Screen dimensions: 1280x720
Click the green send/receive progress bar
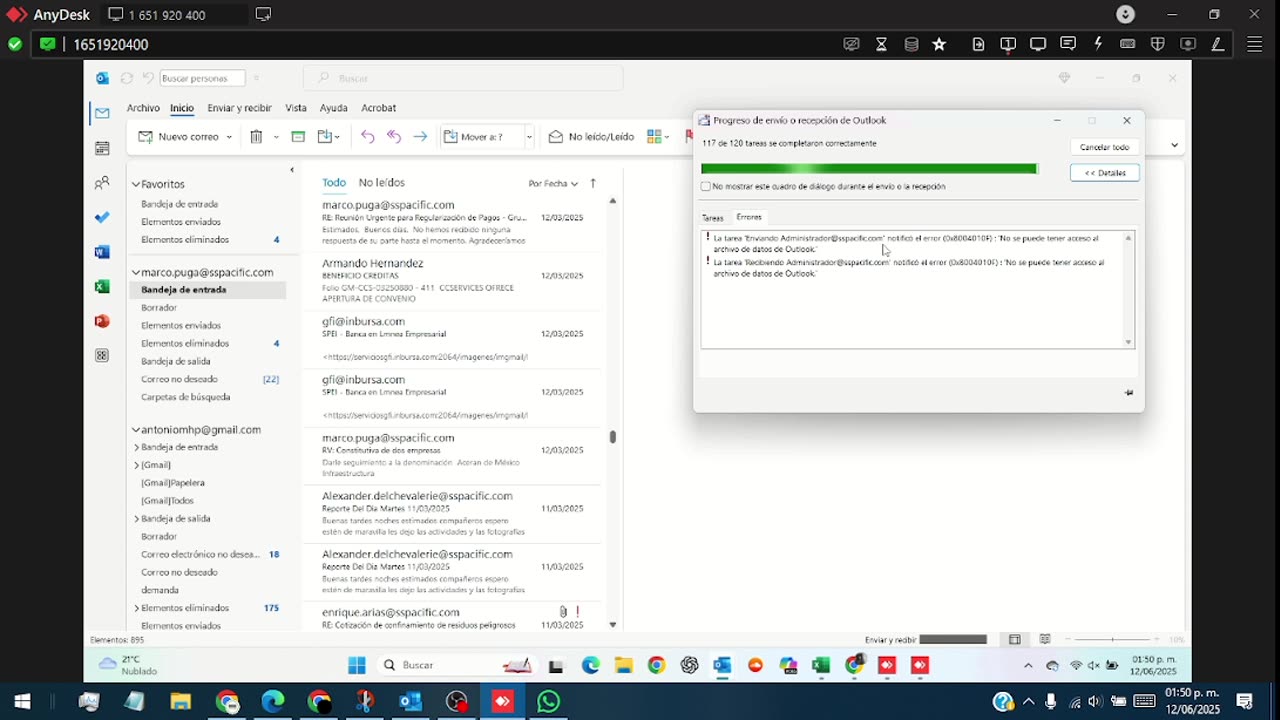point(869,169)
